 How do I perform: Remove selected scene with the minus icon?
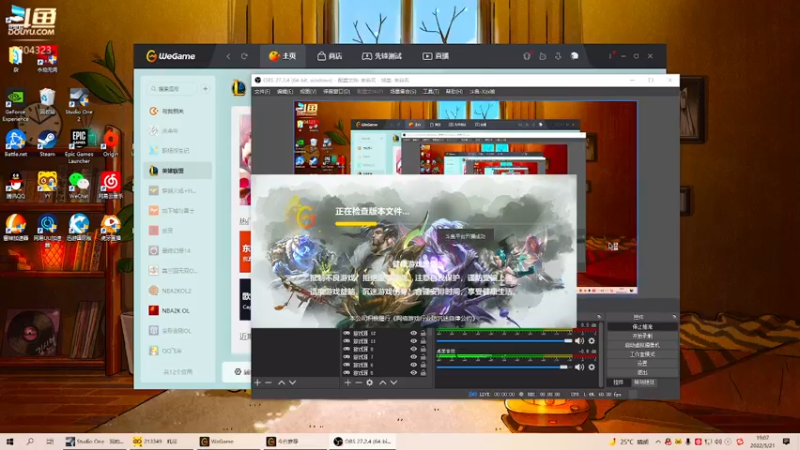click(268, 382)
